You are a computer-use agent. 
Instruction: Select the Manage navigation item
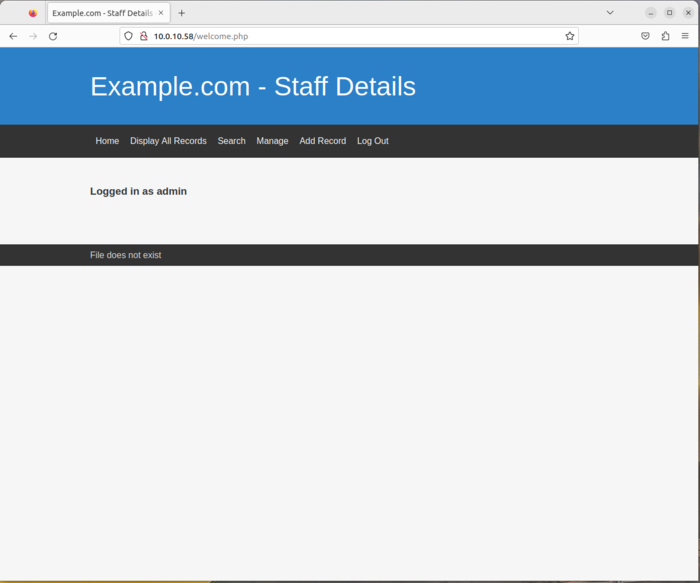[x=272, y=141]
